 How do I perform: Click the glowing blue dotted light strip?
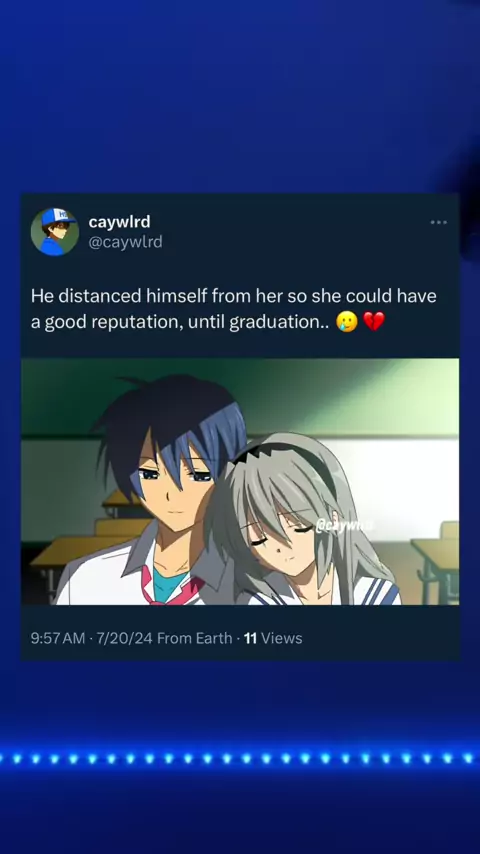[240, 758]
